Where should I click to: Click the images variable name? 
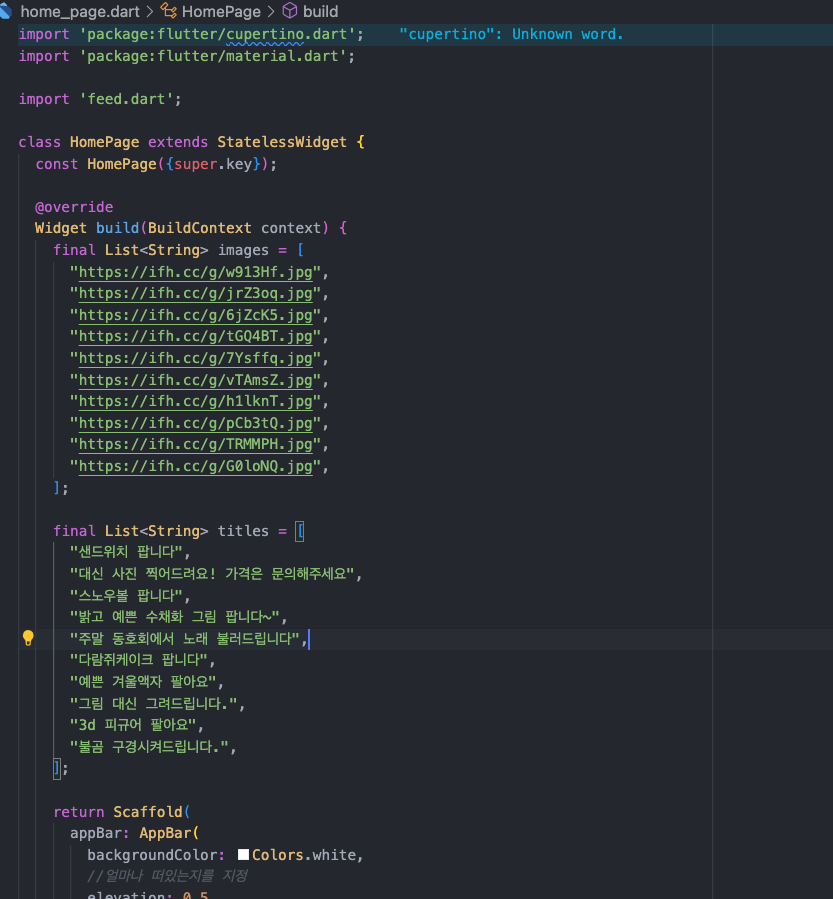243,250
